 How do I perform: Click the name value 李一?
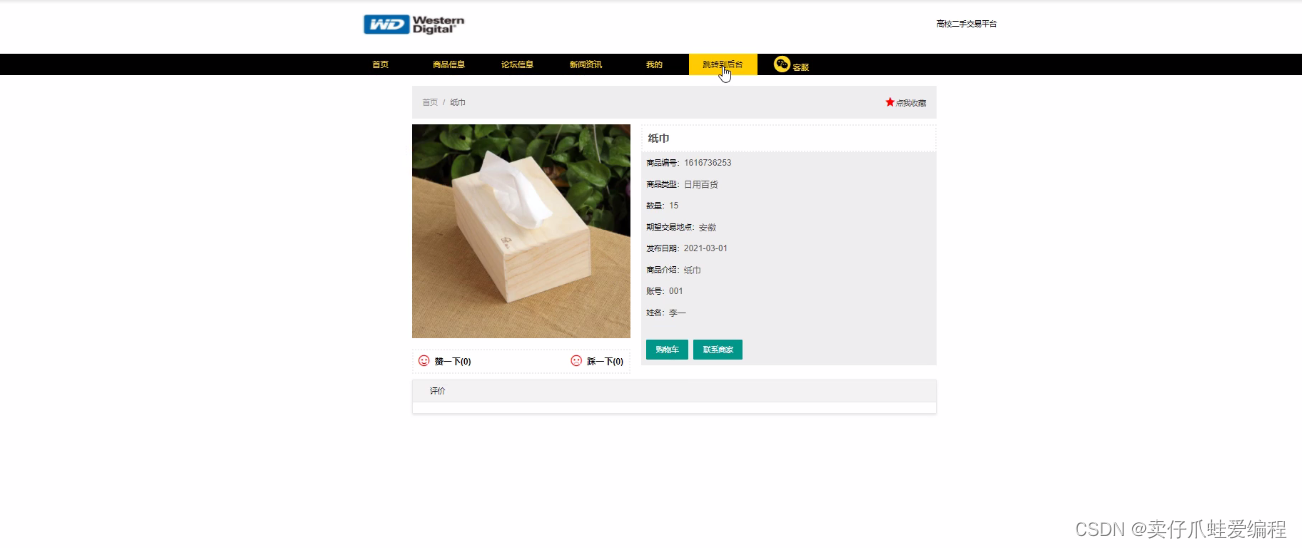[x=678, y=313]
